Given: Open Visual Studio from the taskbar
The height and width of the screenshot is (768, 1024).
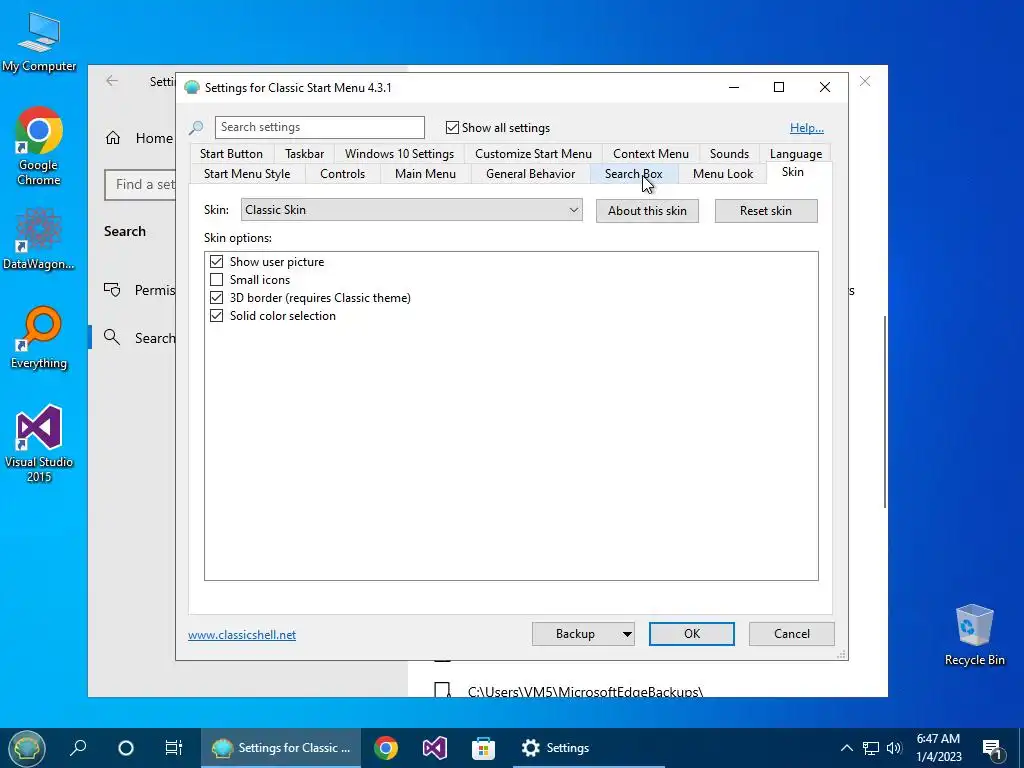Looking at the screenshot, I should [x=434, y=748].
